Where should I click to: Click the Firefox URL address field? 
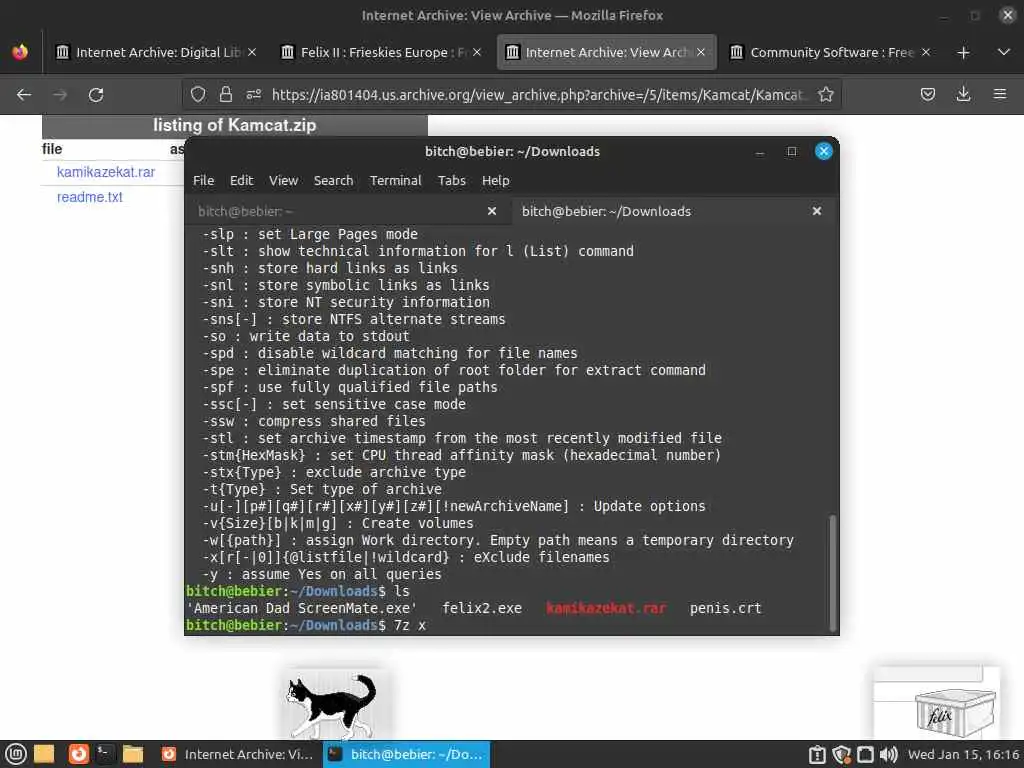(x=537, y=95)
